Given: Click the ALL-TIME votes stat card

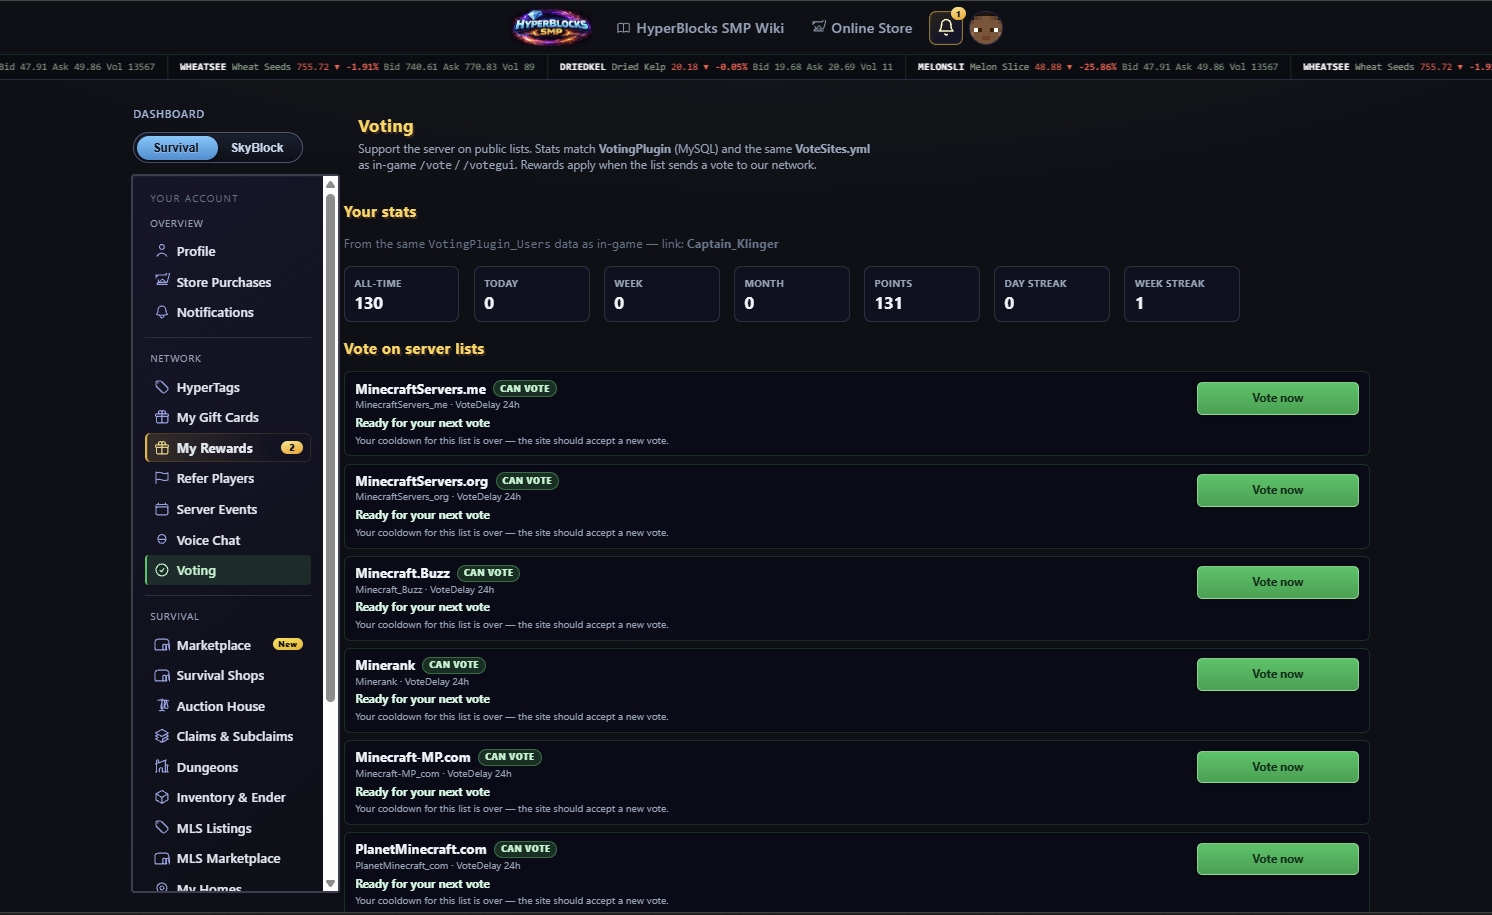Looking at the screenshot, I should pos(401,294).
